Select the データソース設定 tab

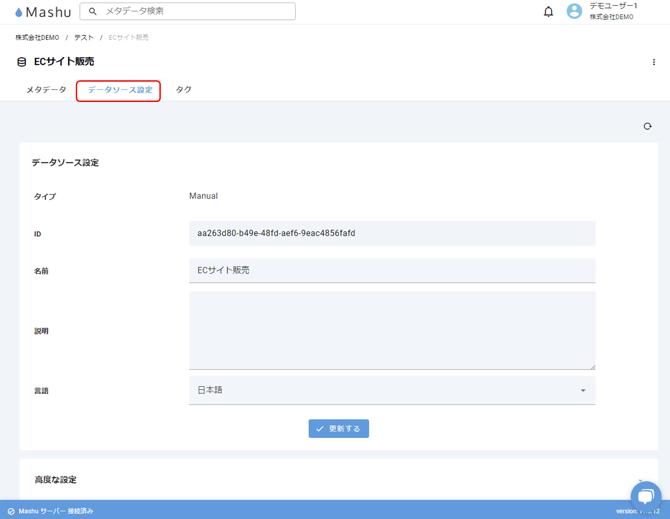(119, 90)
